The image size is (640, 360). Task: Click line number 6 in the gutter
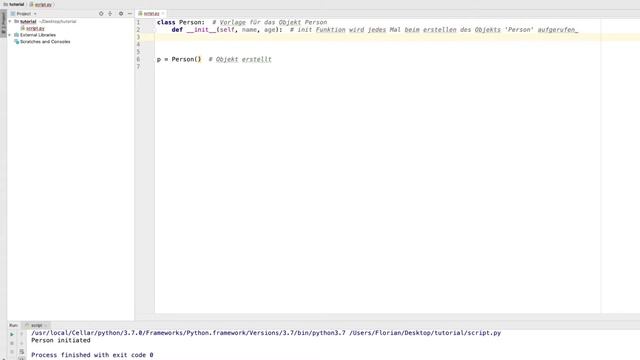138,59
